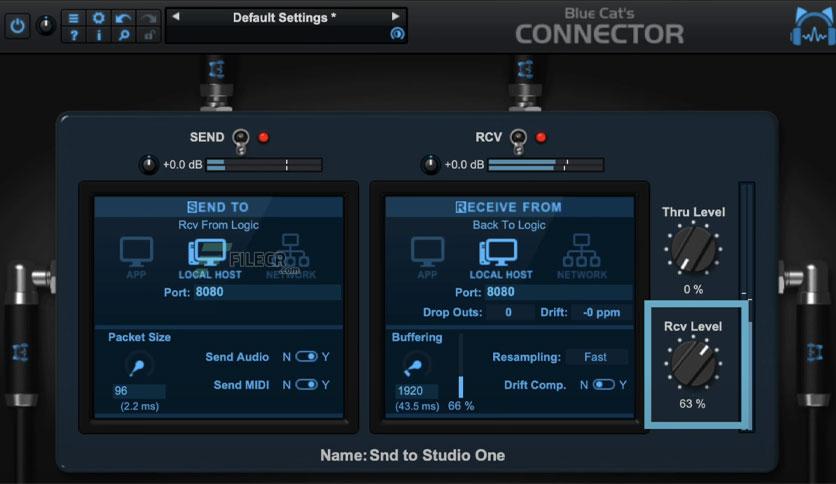Select APP mode in Send To panel
This screenshot has height=484, width=836.
pyautogui.click(x=136, y=258)
